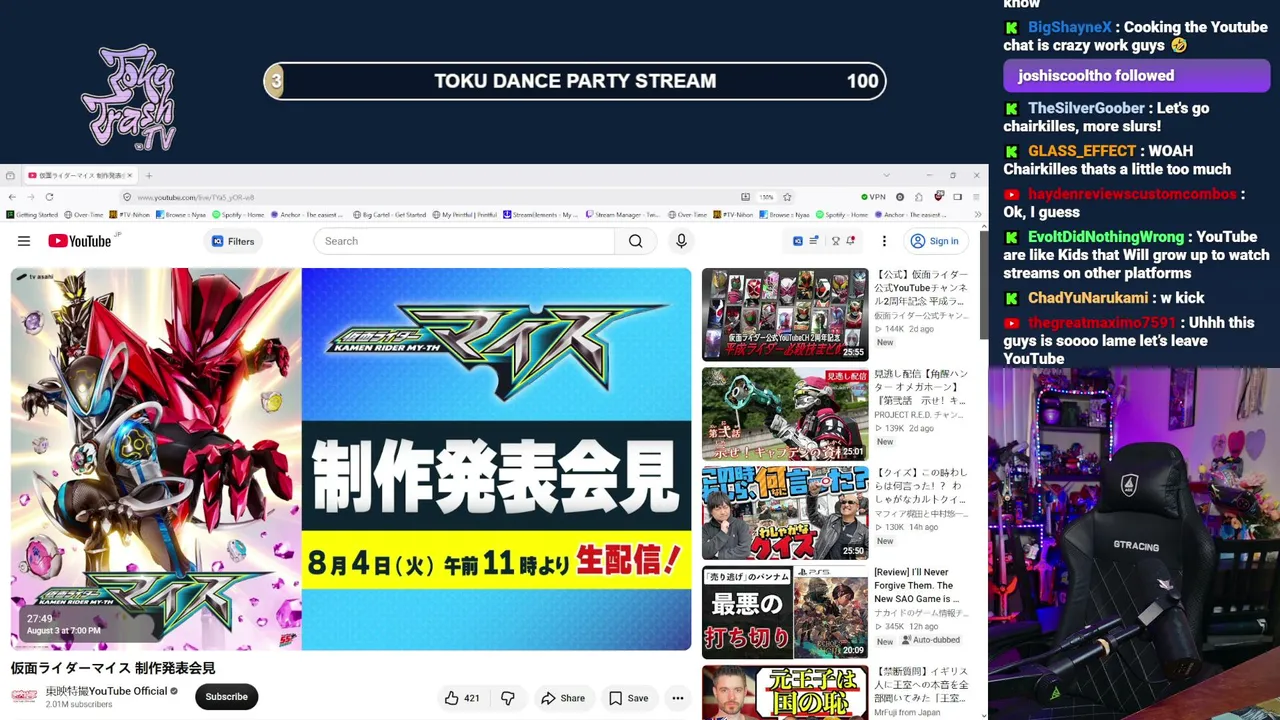Open the title 見逃し配信【角醒ハンター オメガホーン】
This screenshot has width=1280, height=720.
921,386
